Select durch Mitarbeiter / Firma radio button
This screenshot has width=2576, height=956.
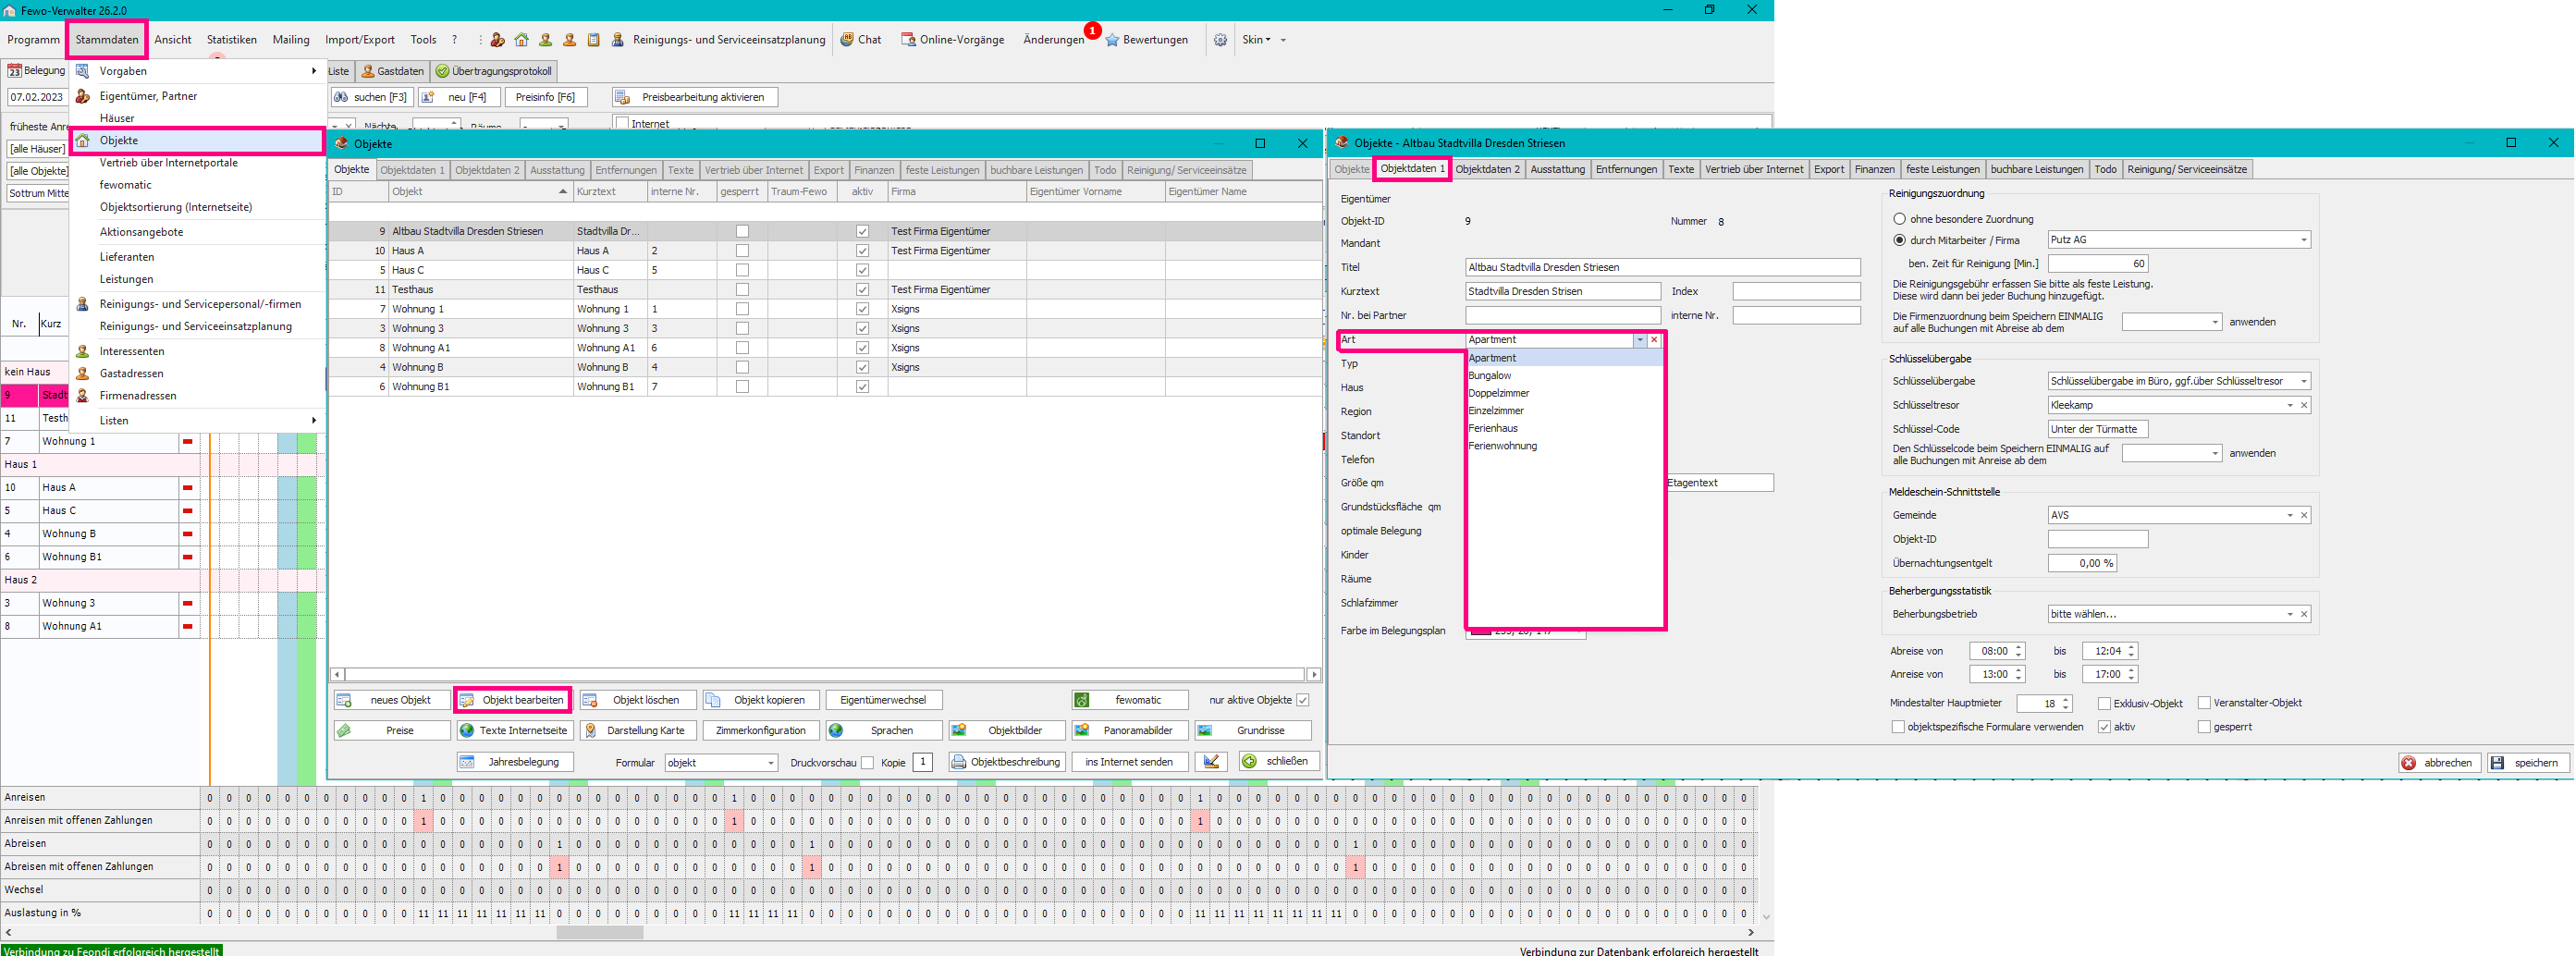[1899, 240]
